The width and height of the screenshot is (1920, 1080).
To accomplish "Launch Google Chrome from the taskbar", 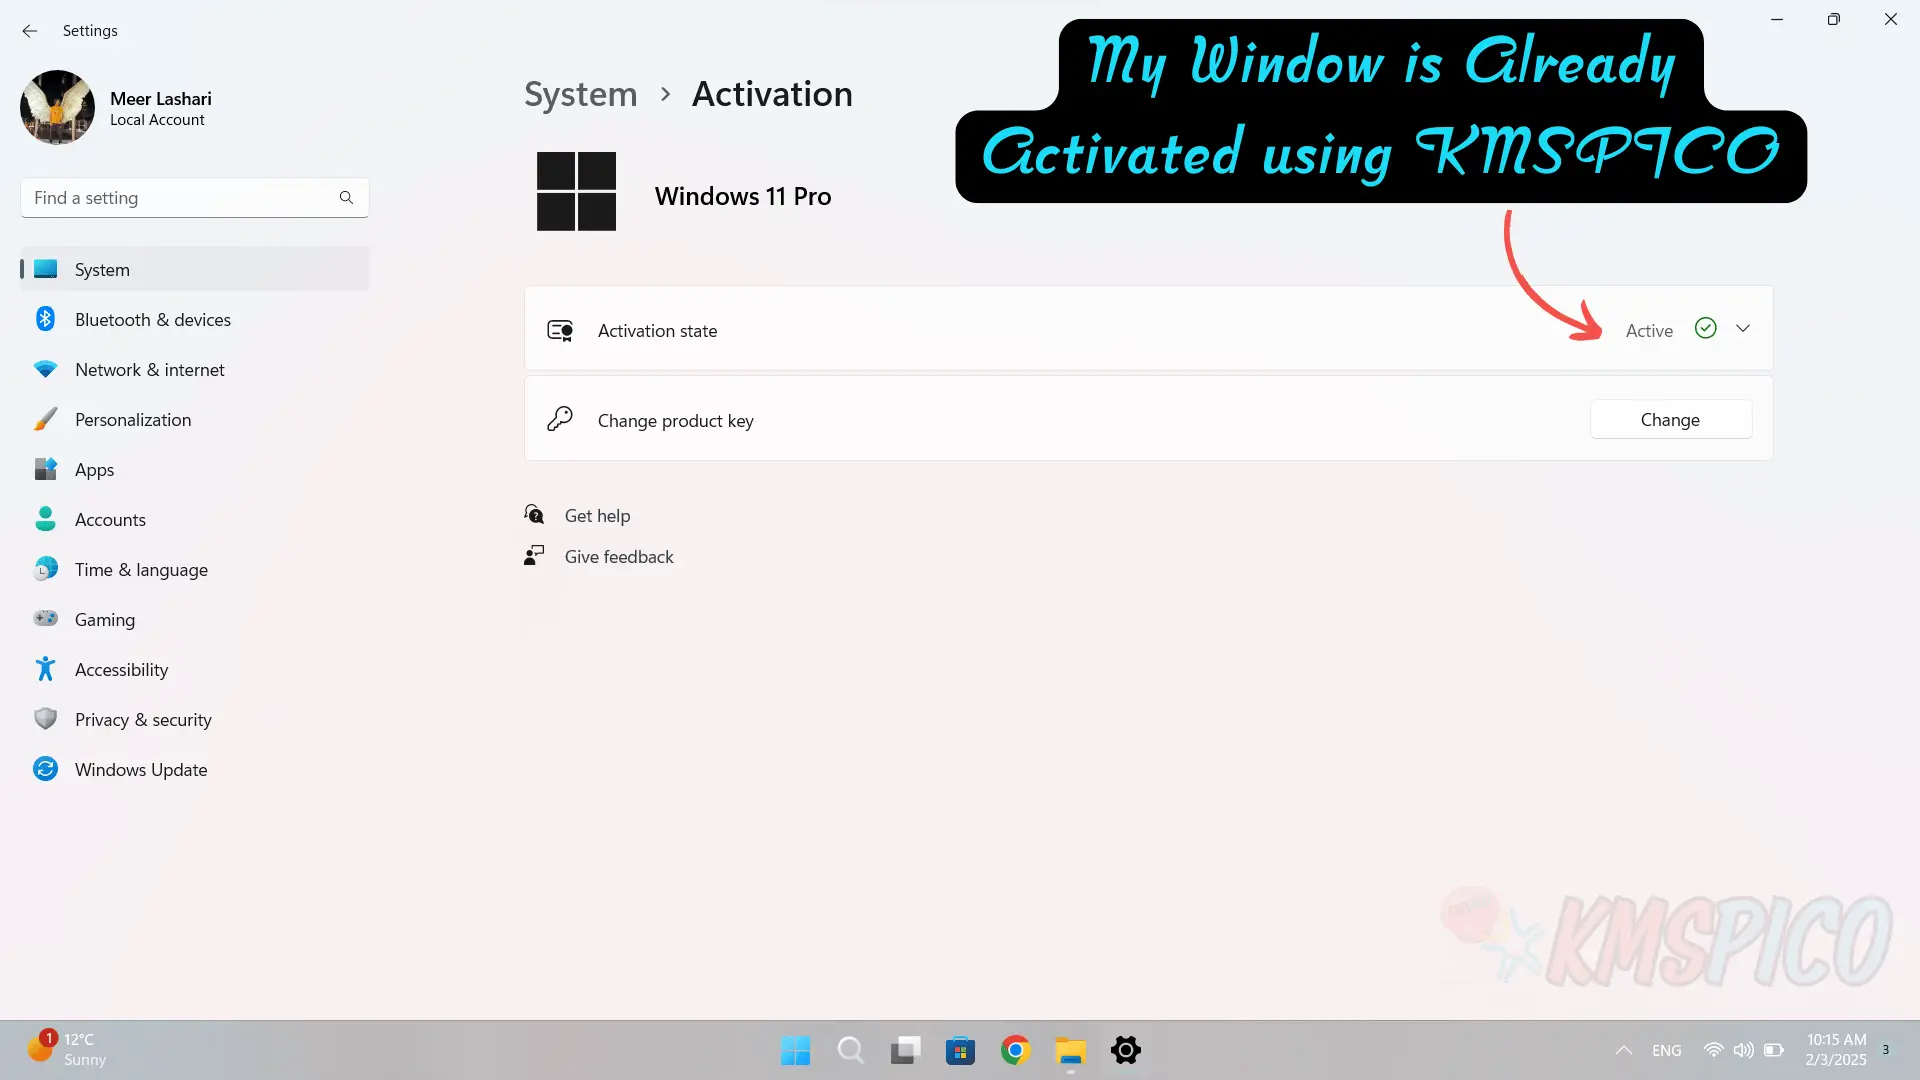I will [1015, 1050].
